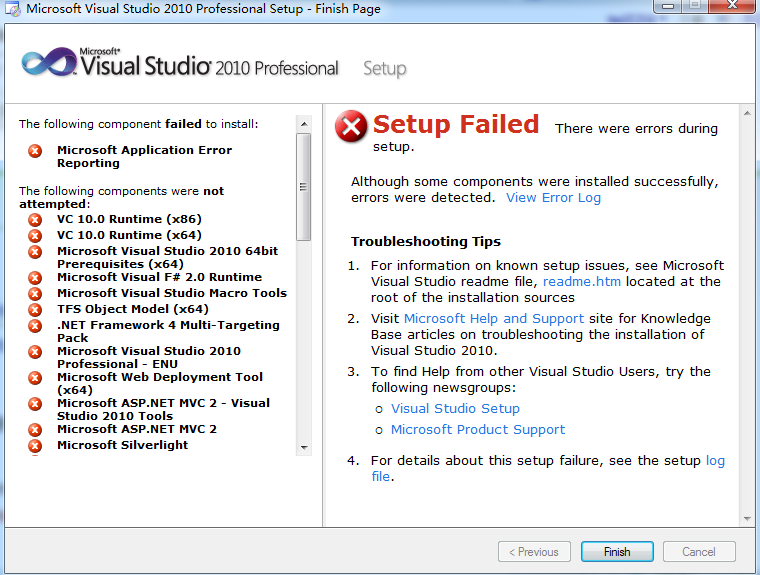Click the large red Setup Failed icon
Viewport: 760px width, 575px height.
pyautogui.click(x=351, y=127)
